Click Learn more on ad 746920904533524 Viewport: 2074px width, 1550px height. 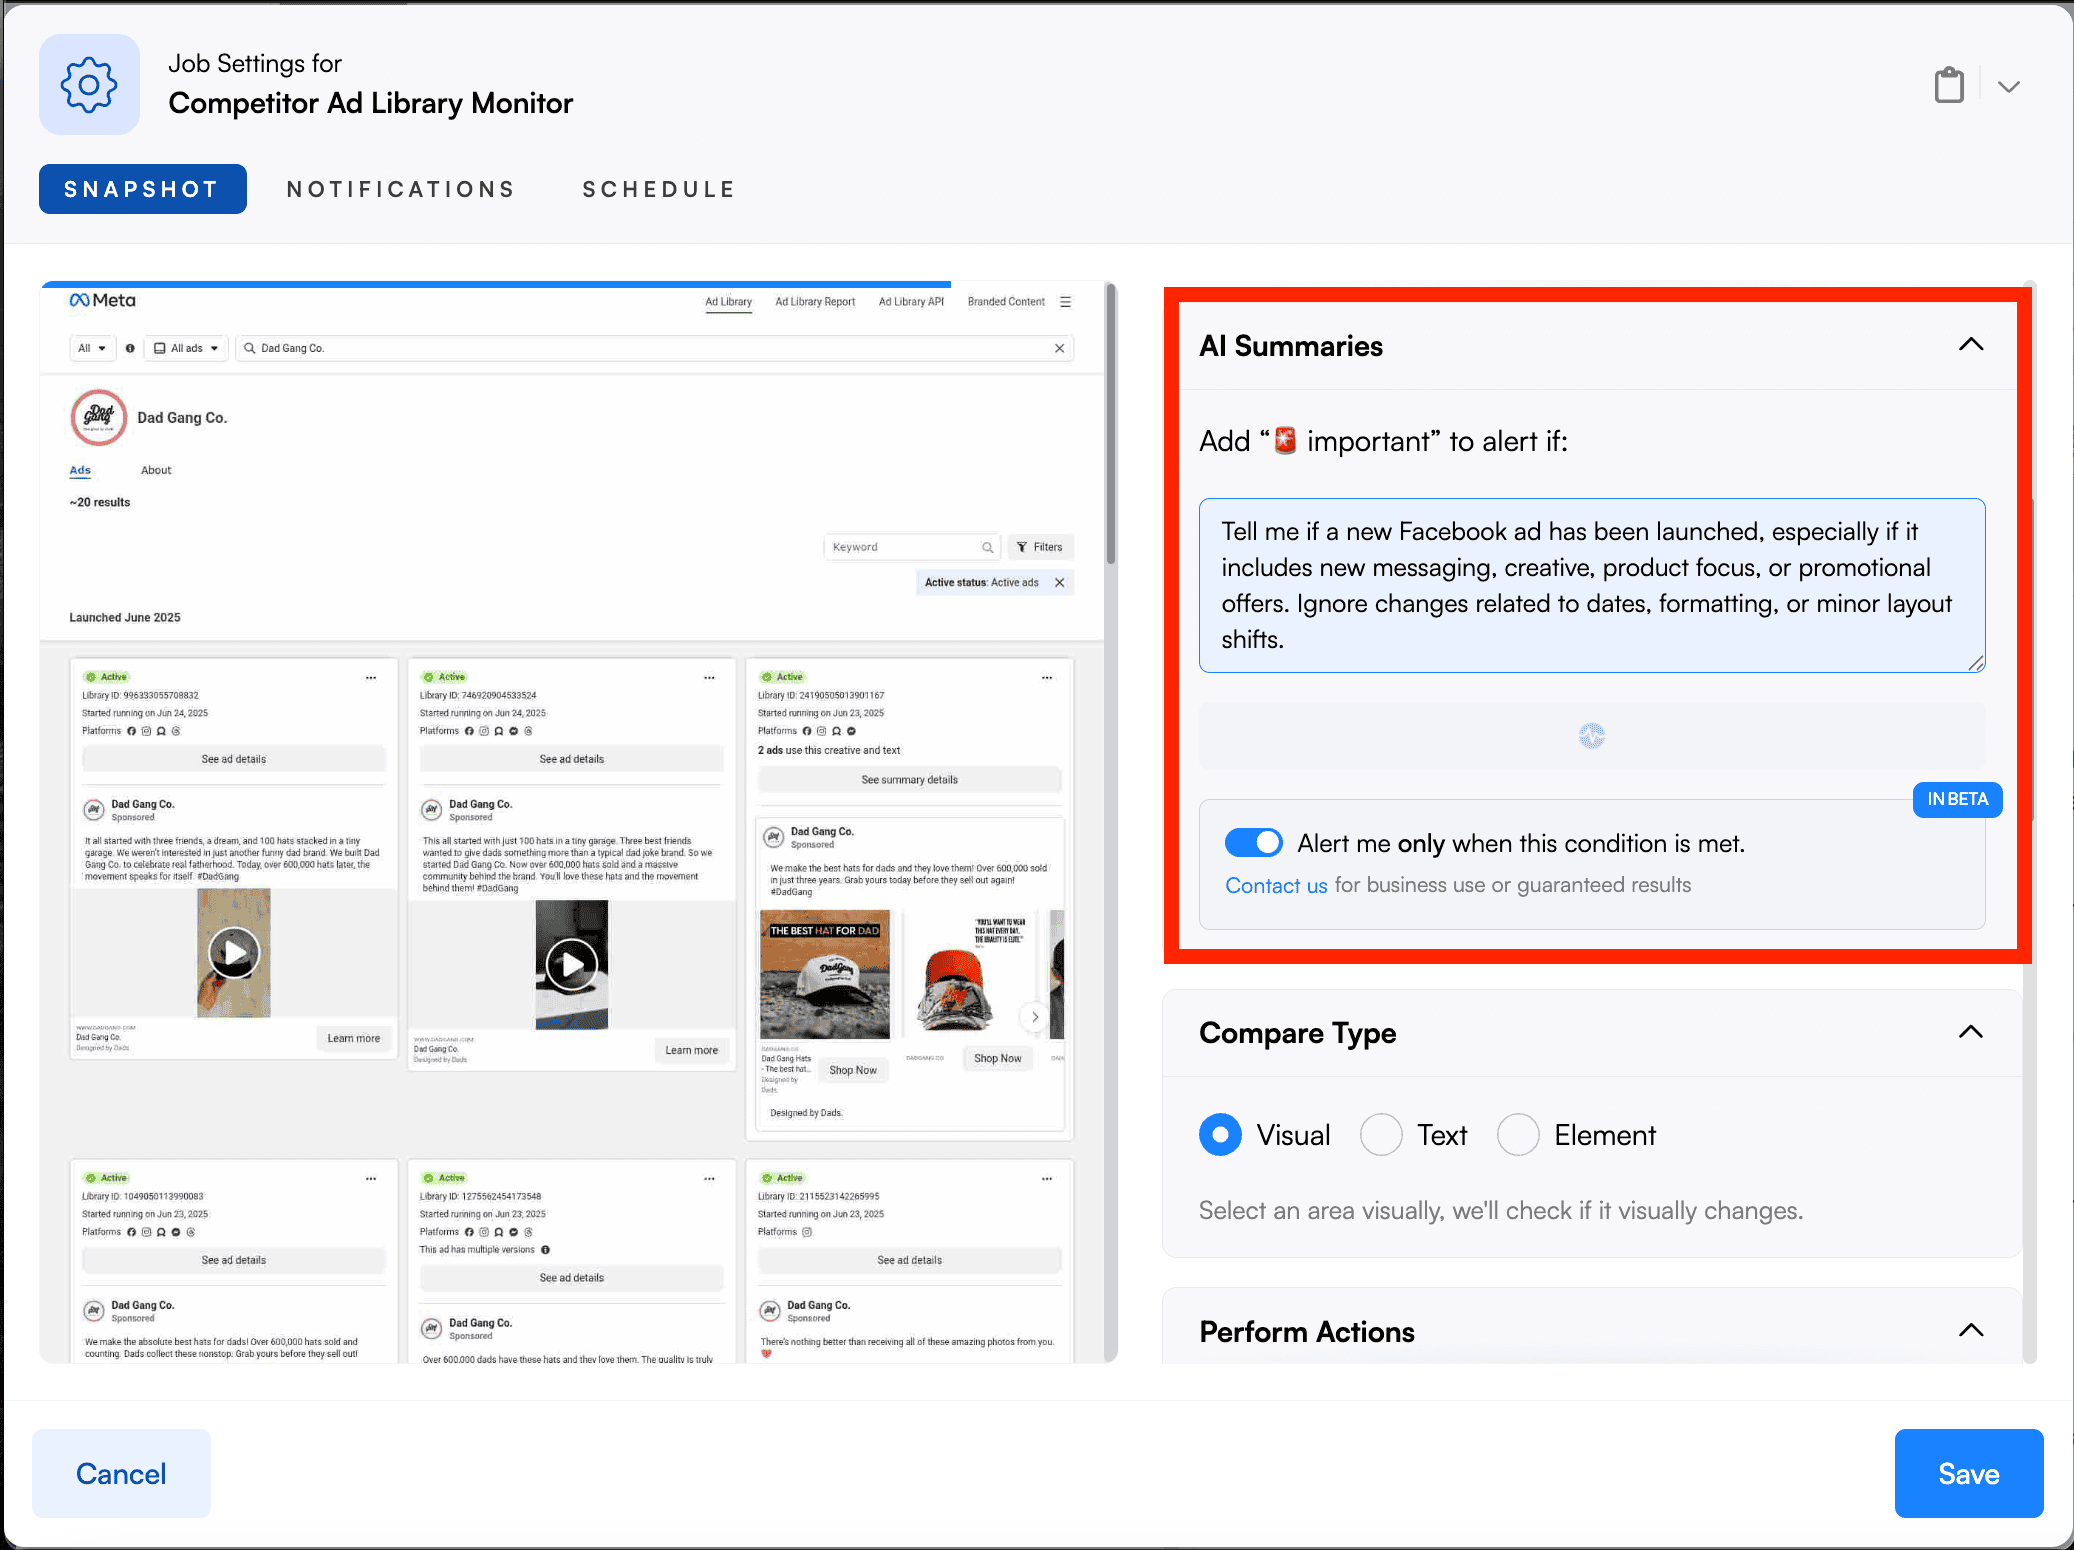pos(692,1050)
